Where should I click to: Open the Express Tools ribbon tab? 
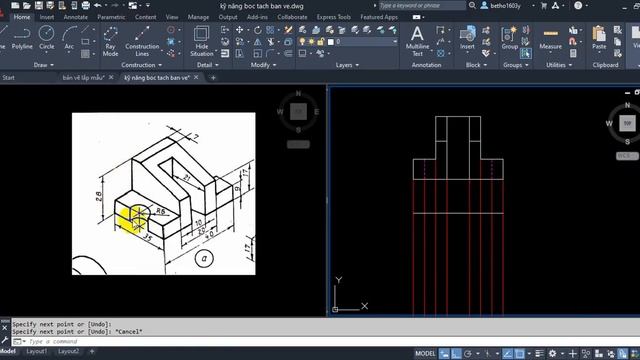click(x=333, y=17)
